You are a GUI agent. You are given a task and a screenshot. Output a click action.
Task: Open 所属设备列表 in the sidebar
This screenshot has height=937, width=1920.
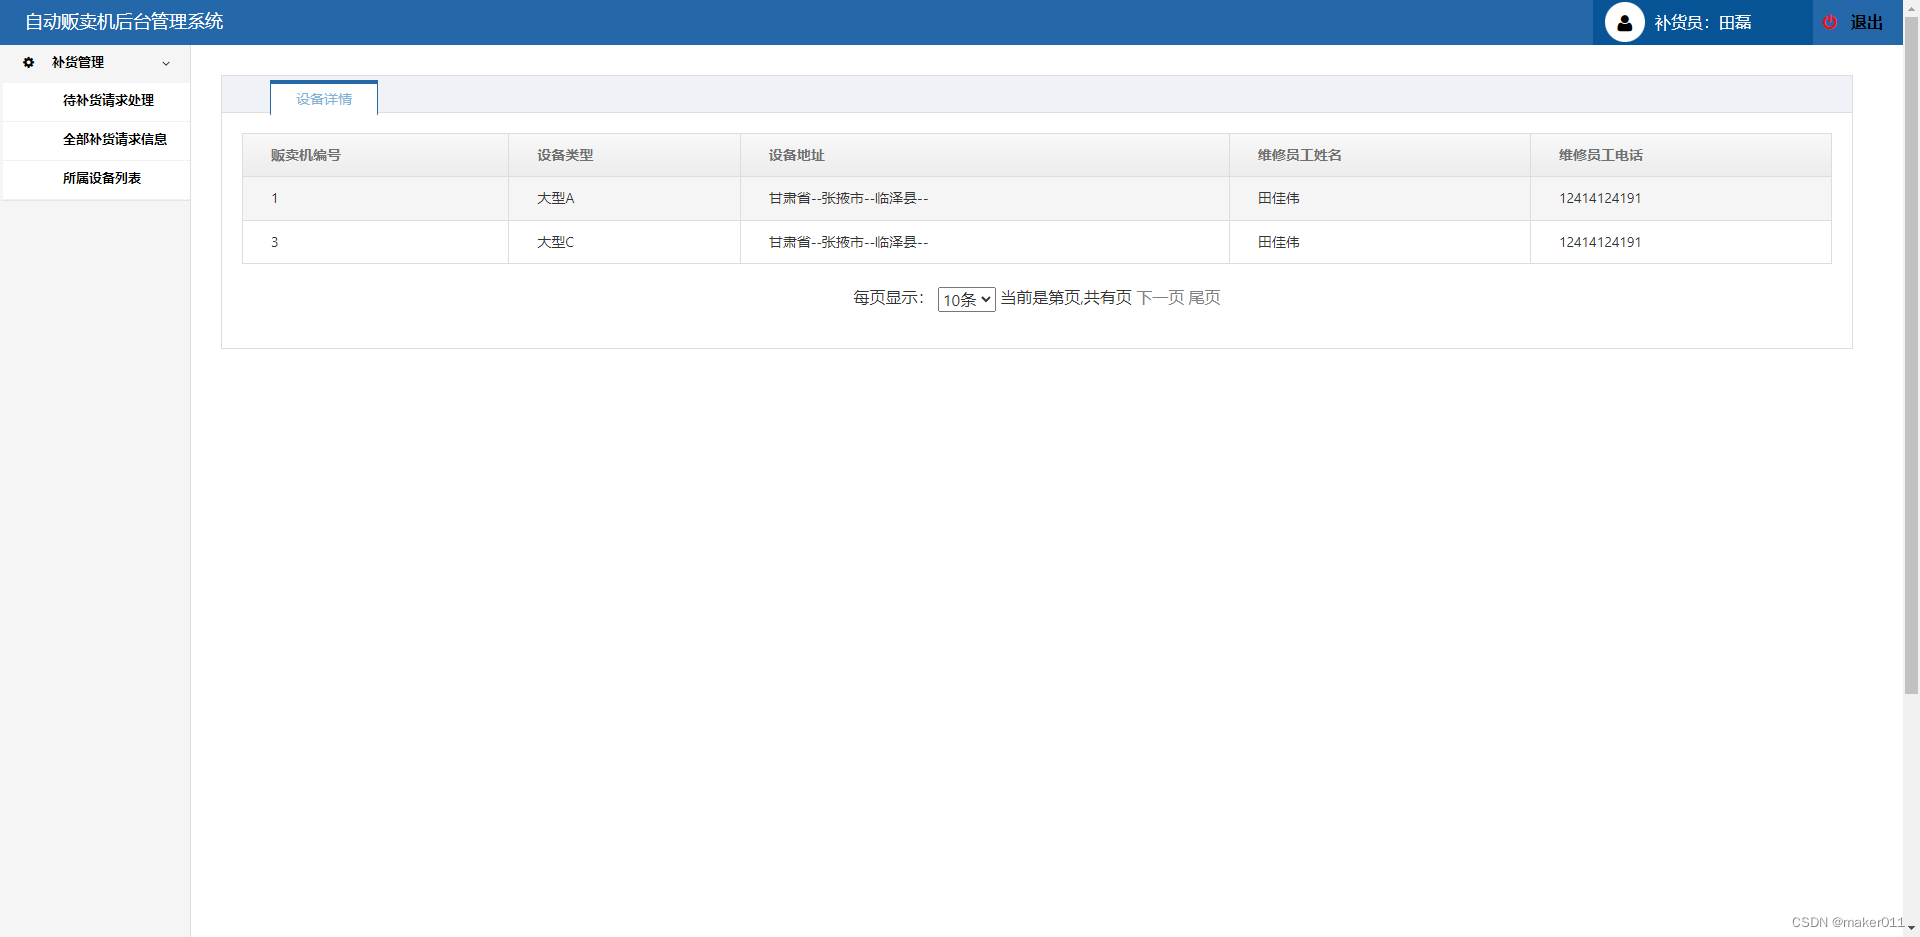point(102,178)
